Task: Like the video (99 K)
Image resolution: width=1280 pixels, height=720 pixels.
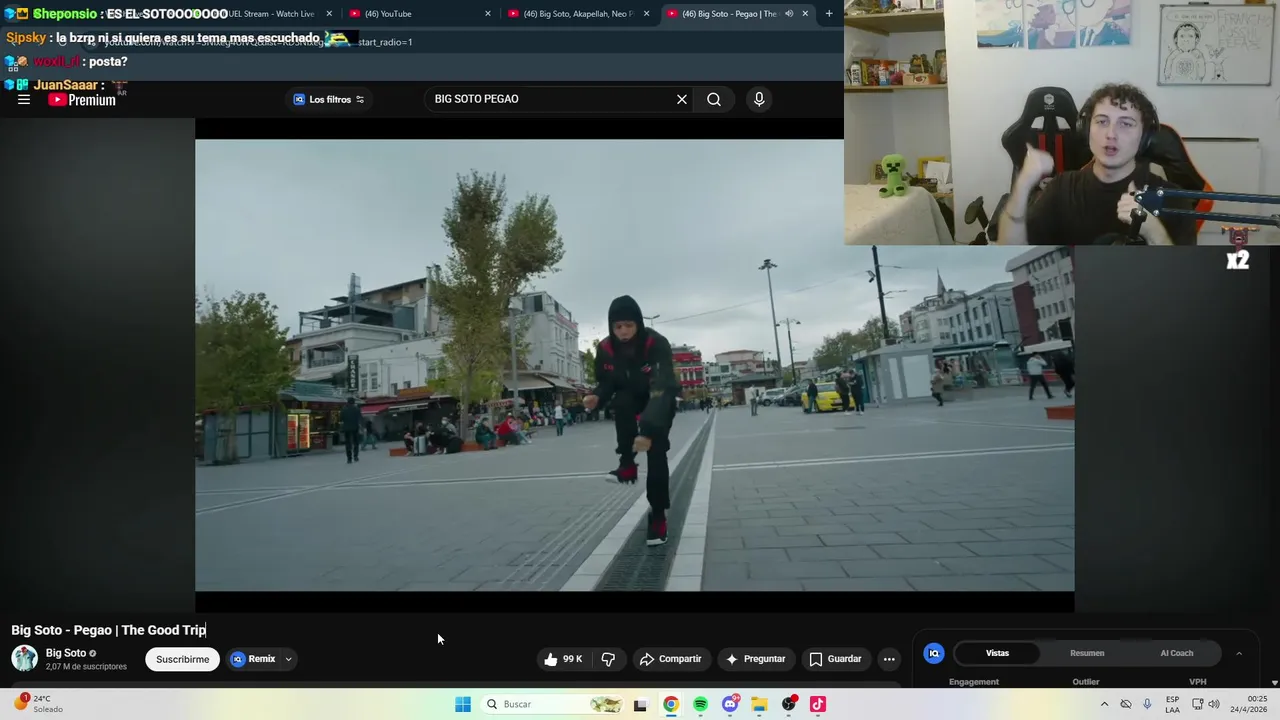Action: [x=563, y=659]
